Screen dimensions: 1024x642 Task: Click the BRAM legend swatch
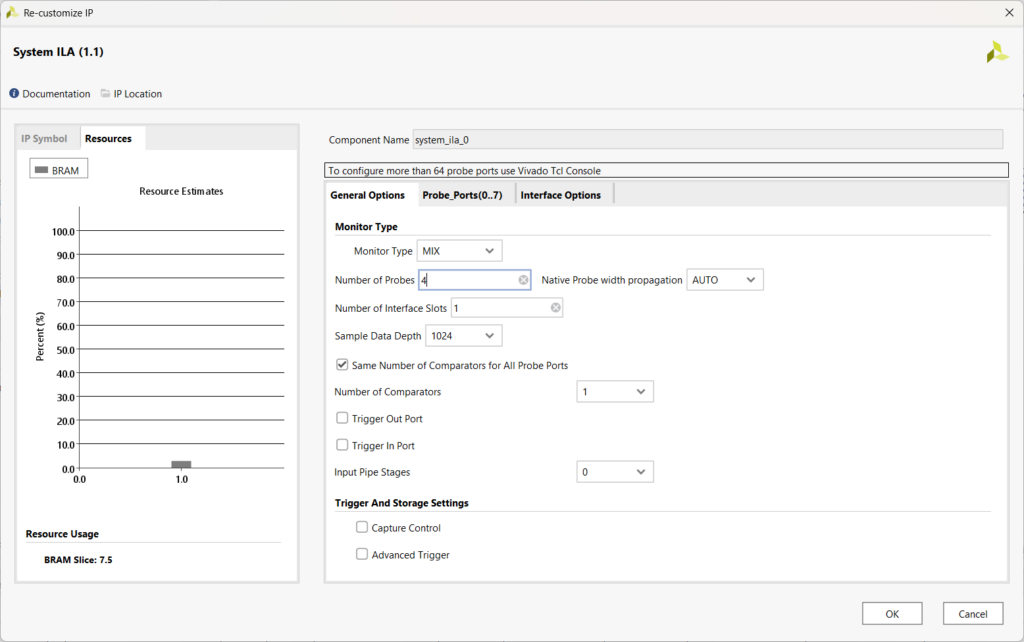pyautogui.click(x=41, y=171)
